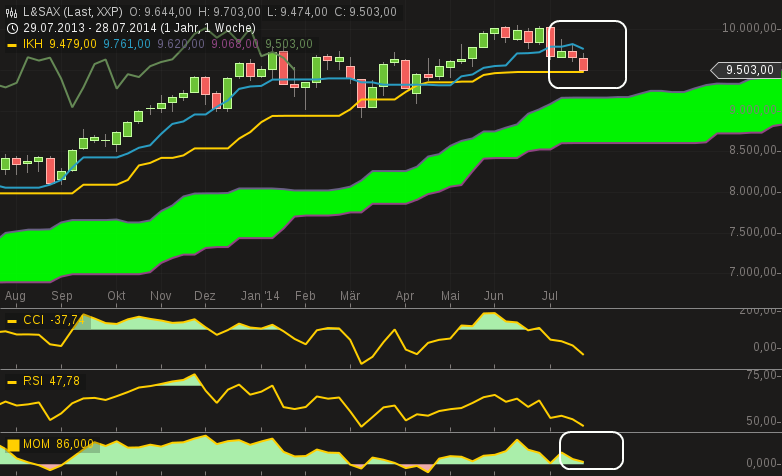Click the 0,00 label on CCI axis
The height and width of the screenshot is (476, 782).
pyautogui.click(x=767, y=347)
